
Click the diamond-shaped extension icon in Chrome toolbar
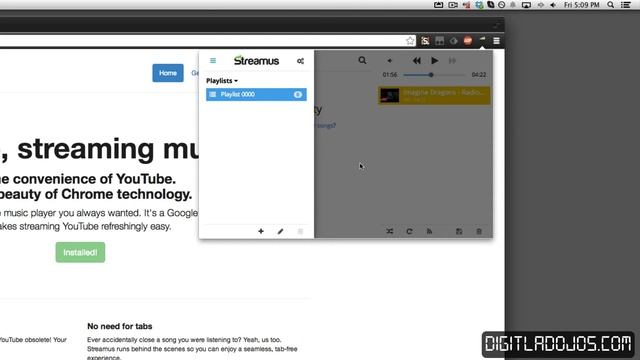pyautogui.click(x=453, y=41)
